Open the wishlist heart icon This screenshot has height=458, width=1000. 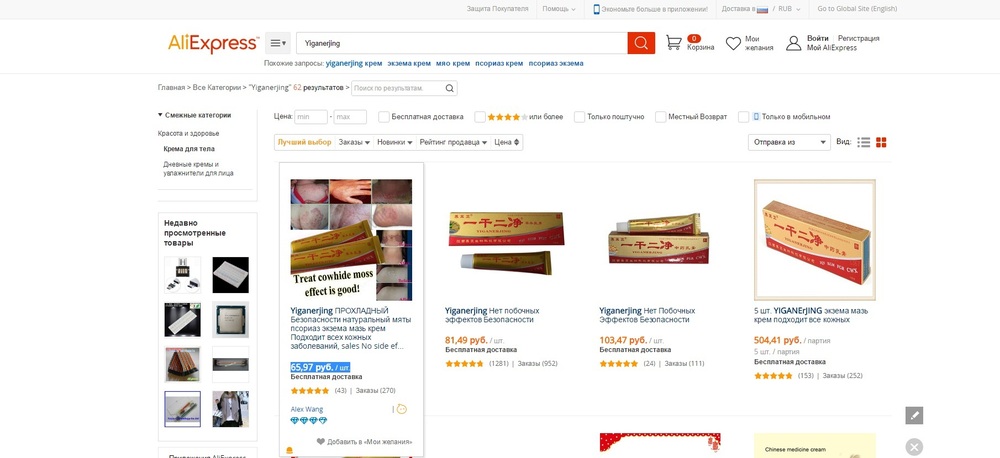pos(733,43)
